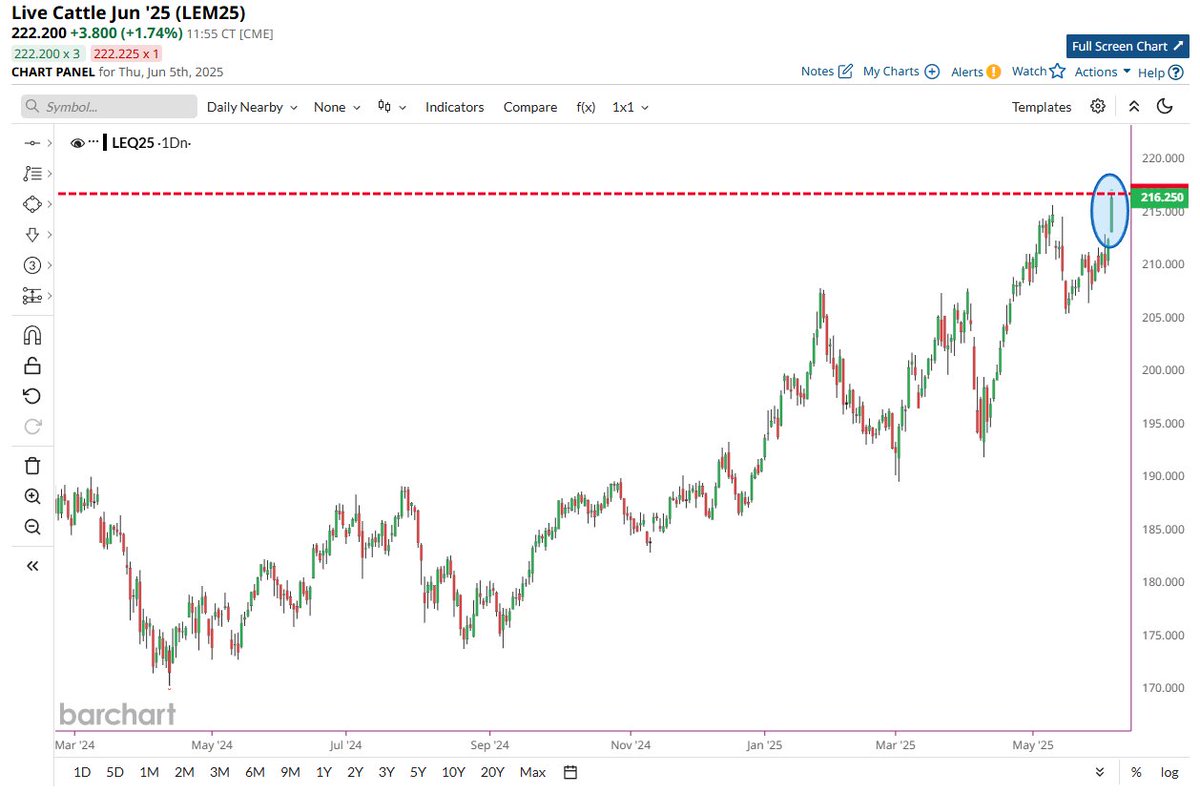Select the line drawing tool
Screen dimensions: 1200x794
(31, 143)
